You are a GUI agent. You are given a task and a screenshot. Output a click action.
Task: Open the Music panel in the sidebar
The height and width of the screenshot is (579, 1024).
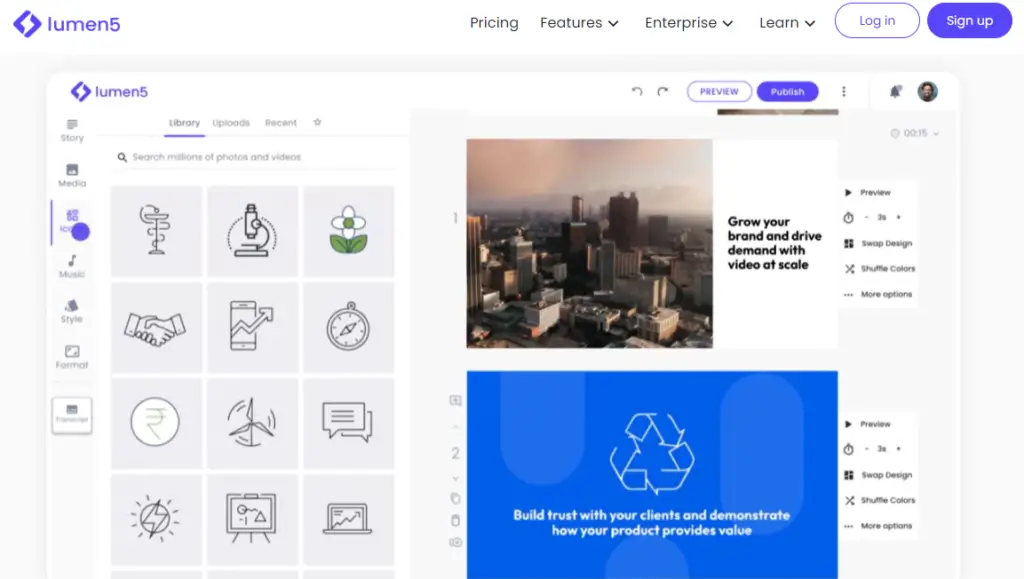click(72, 266)
